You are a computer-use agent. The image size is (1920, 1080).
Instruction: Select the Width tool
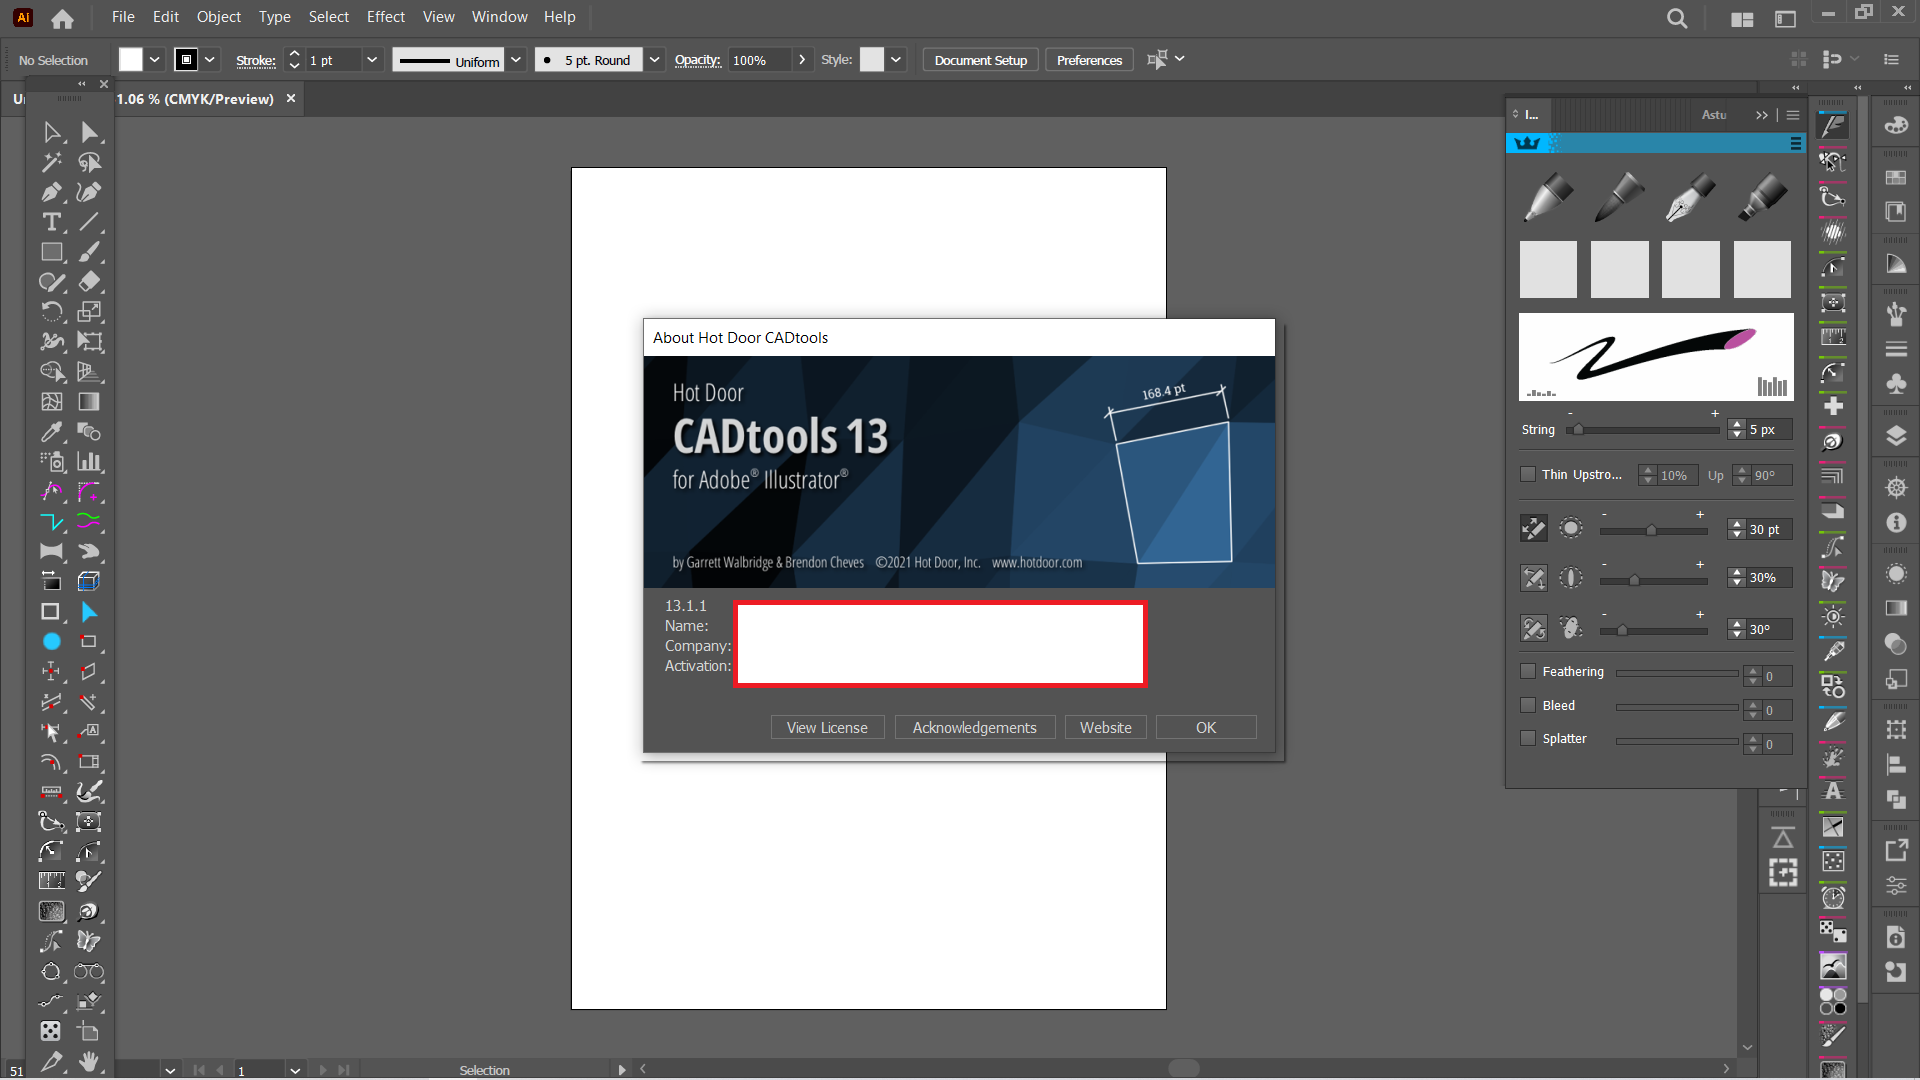(52, 342)
